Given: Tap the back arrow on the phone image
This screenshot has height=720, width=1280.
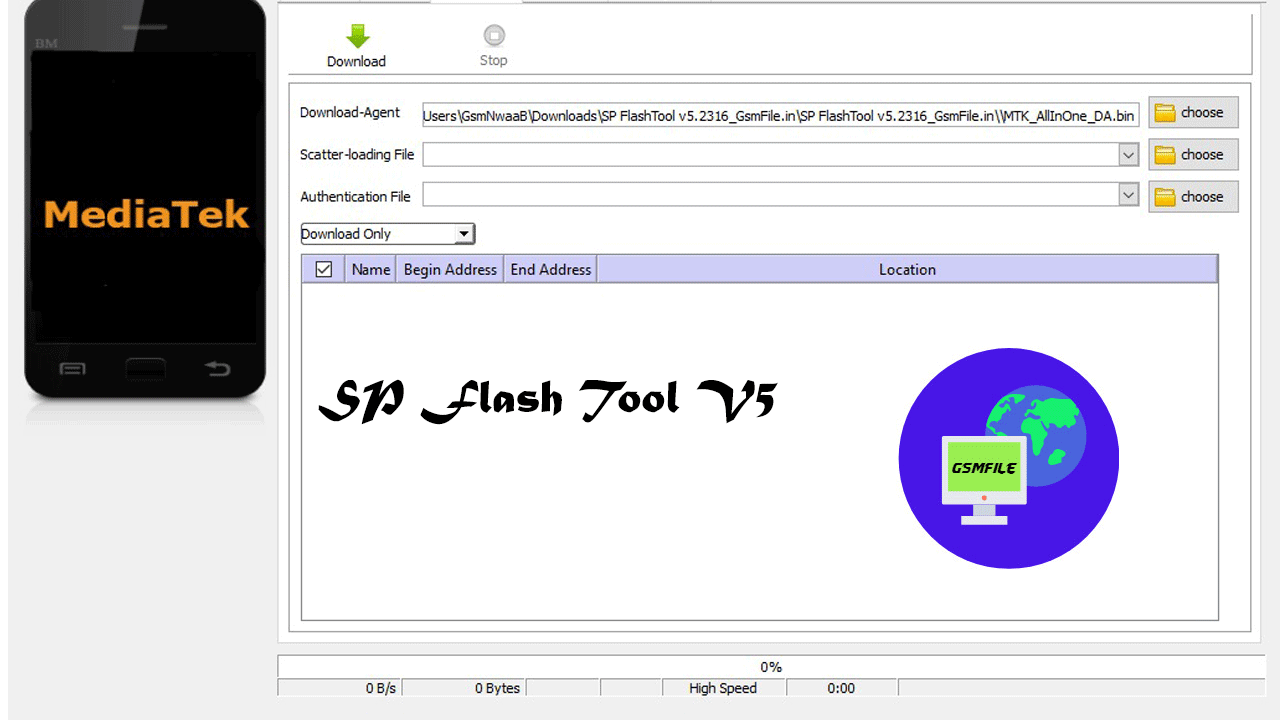Looking at the screenshot, I should pos(218,369).
